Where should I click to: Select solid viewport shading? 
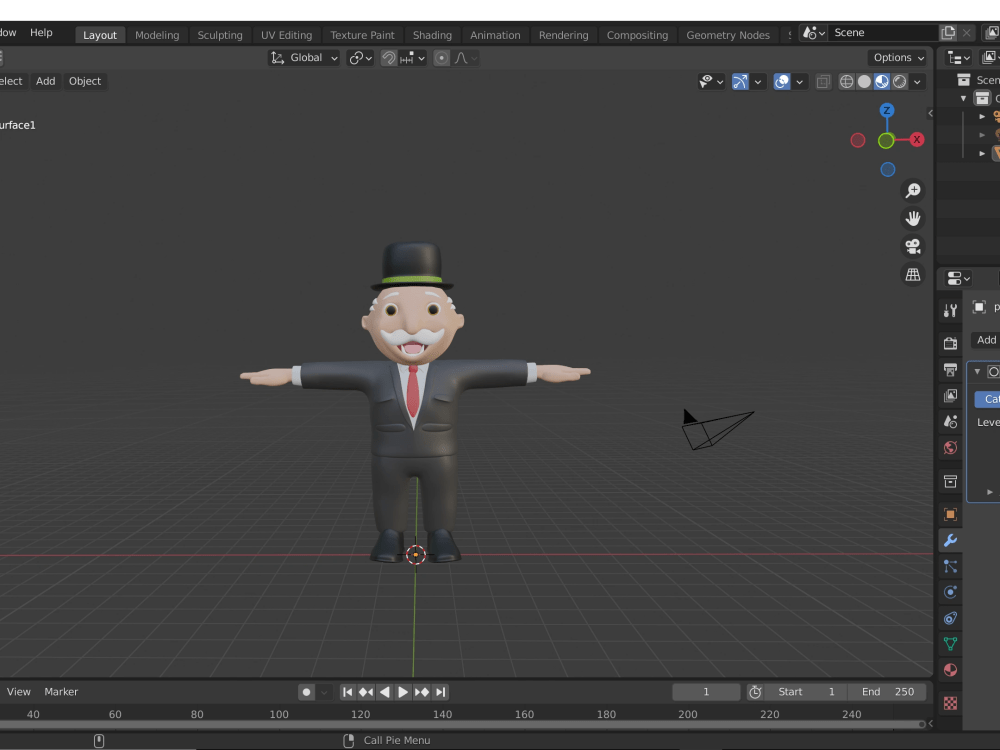[864, 82]
